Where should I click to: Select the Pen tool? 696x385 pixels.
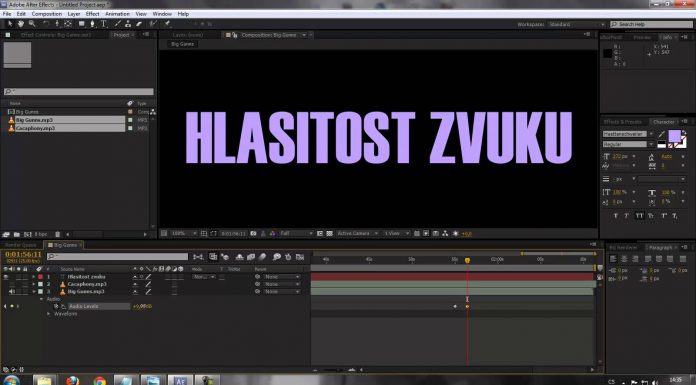click(x=92, y=24)
